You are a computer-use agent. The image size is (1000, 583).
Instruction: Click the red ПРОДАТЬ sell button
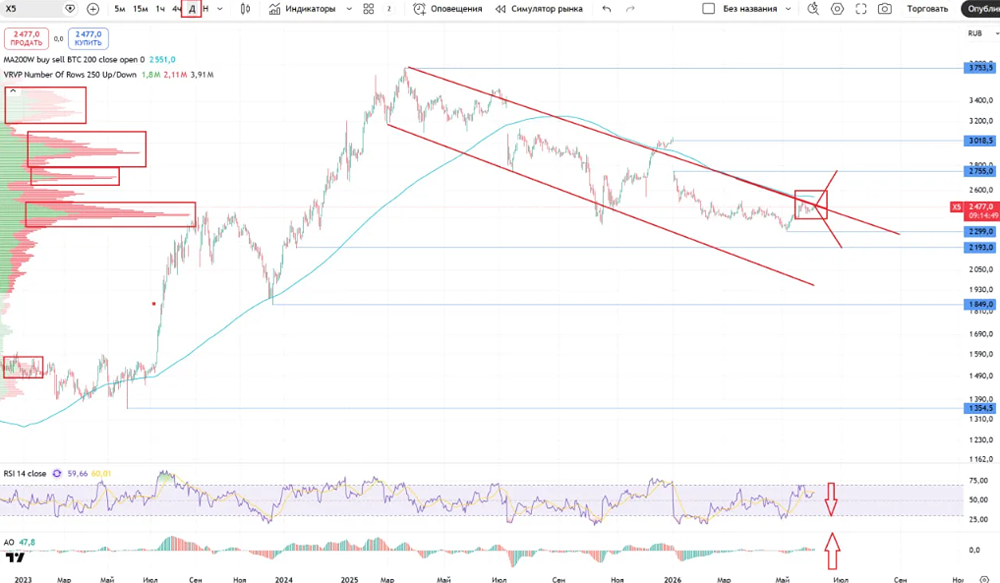26,38
